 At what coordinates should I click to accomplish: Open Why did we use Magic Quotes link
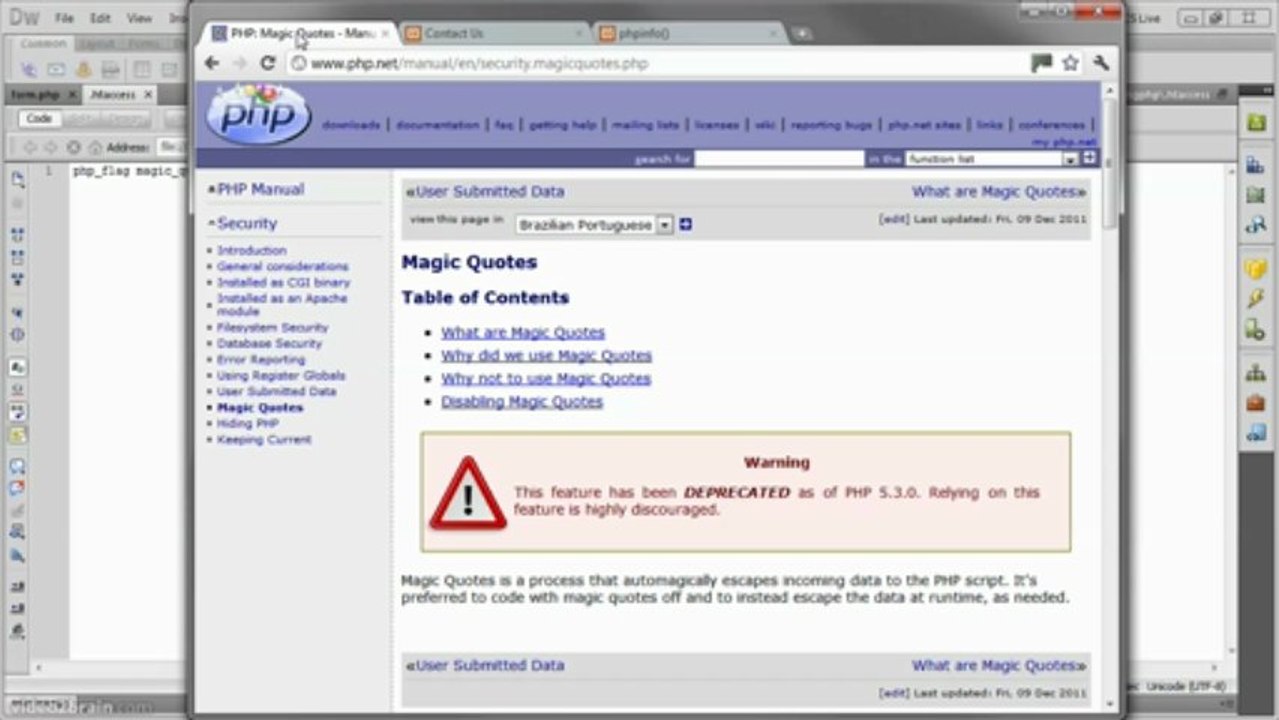point(546,355)
